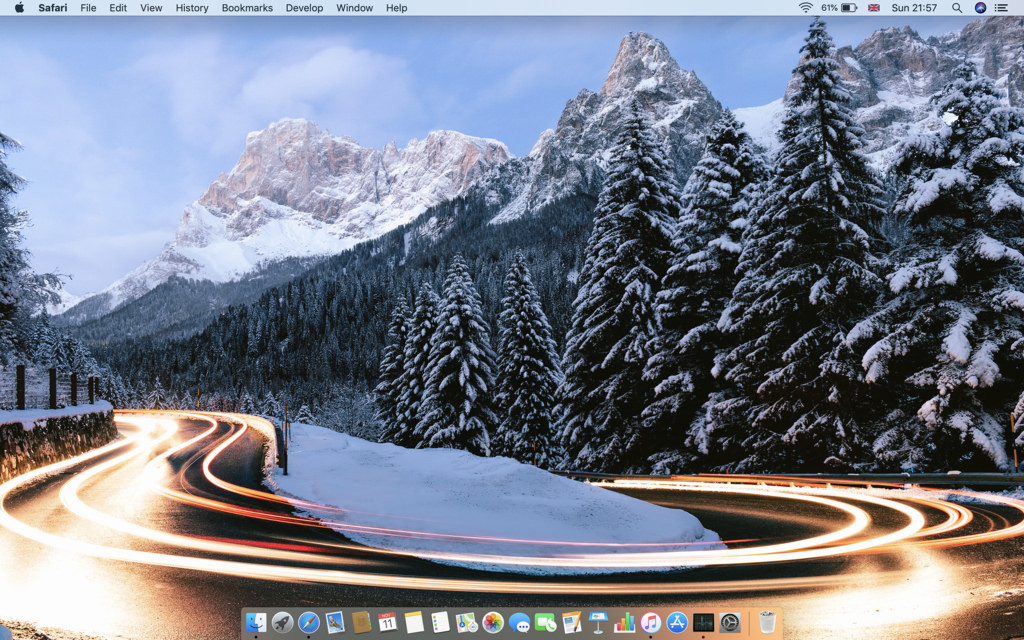Open the Window menu
Screen dimensions: 1024x640
[x=355, y=8]
